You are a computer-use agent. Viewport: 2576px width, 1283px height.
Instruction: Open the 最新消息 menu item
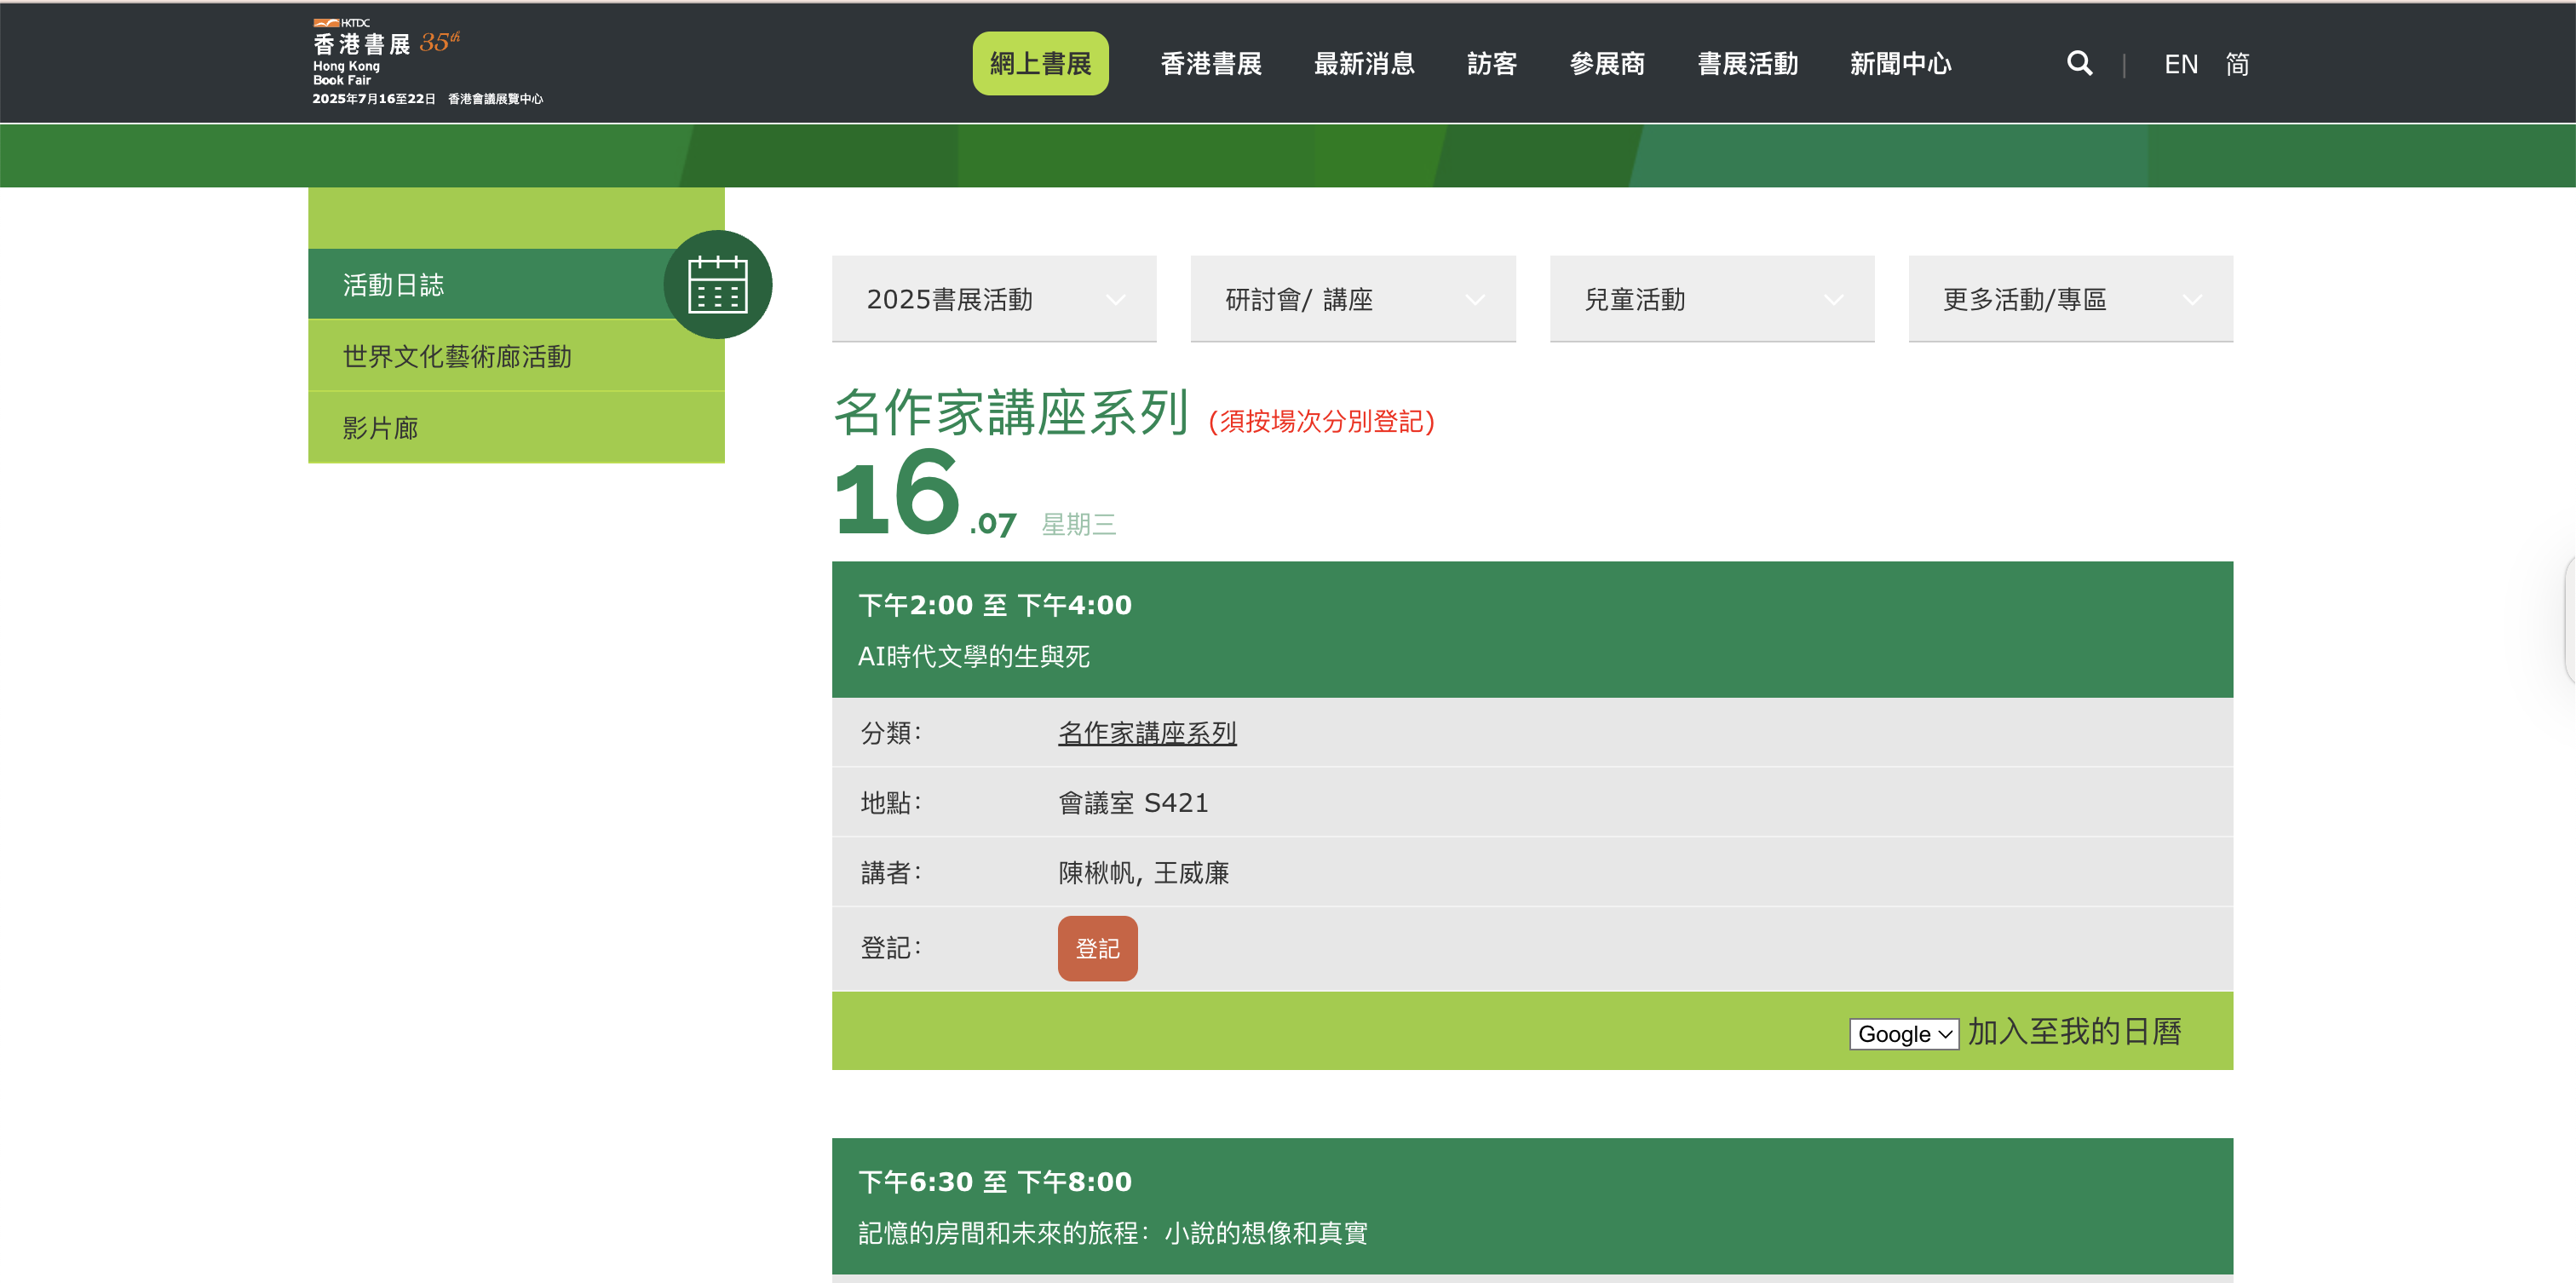coord(1363,64)
